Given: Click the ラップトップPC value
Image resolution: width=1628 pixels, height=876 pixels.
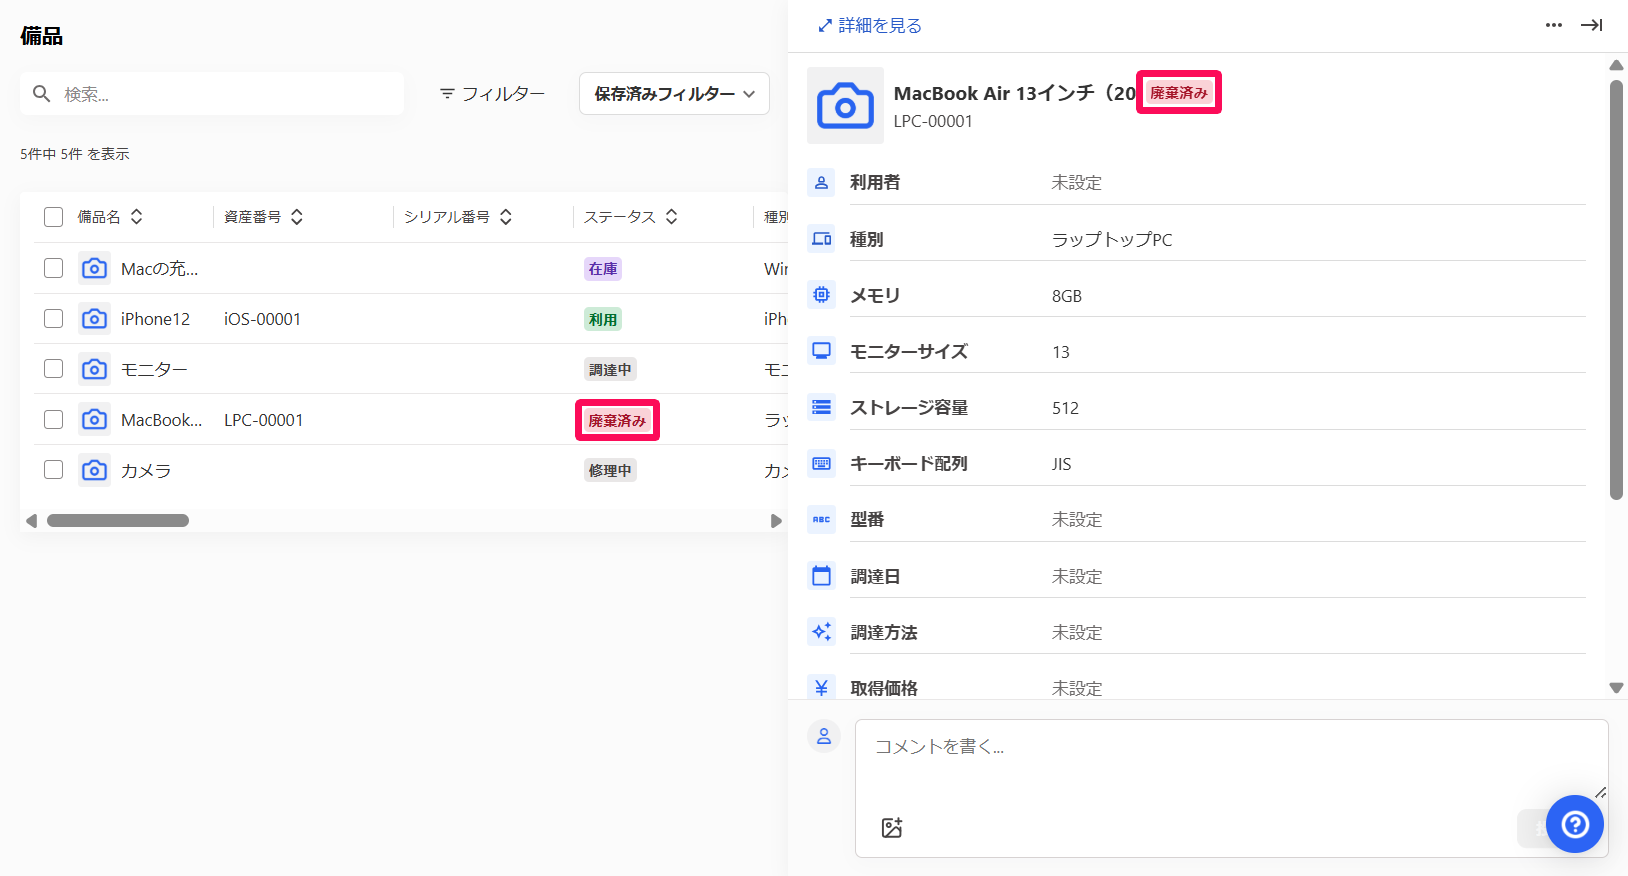Looking at the screenshot, I should [x=1112, y=240].
